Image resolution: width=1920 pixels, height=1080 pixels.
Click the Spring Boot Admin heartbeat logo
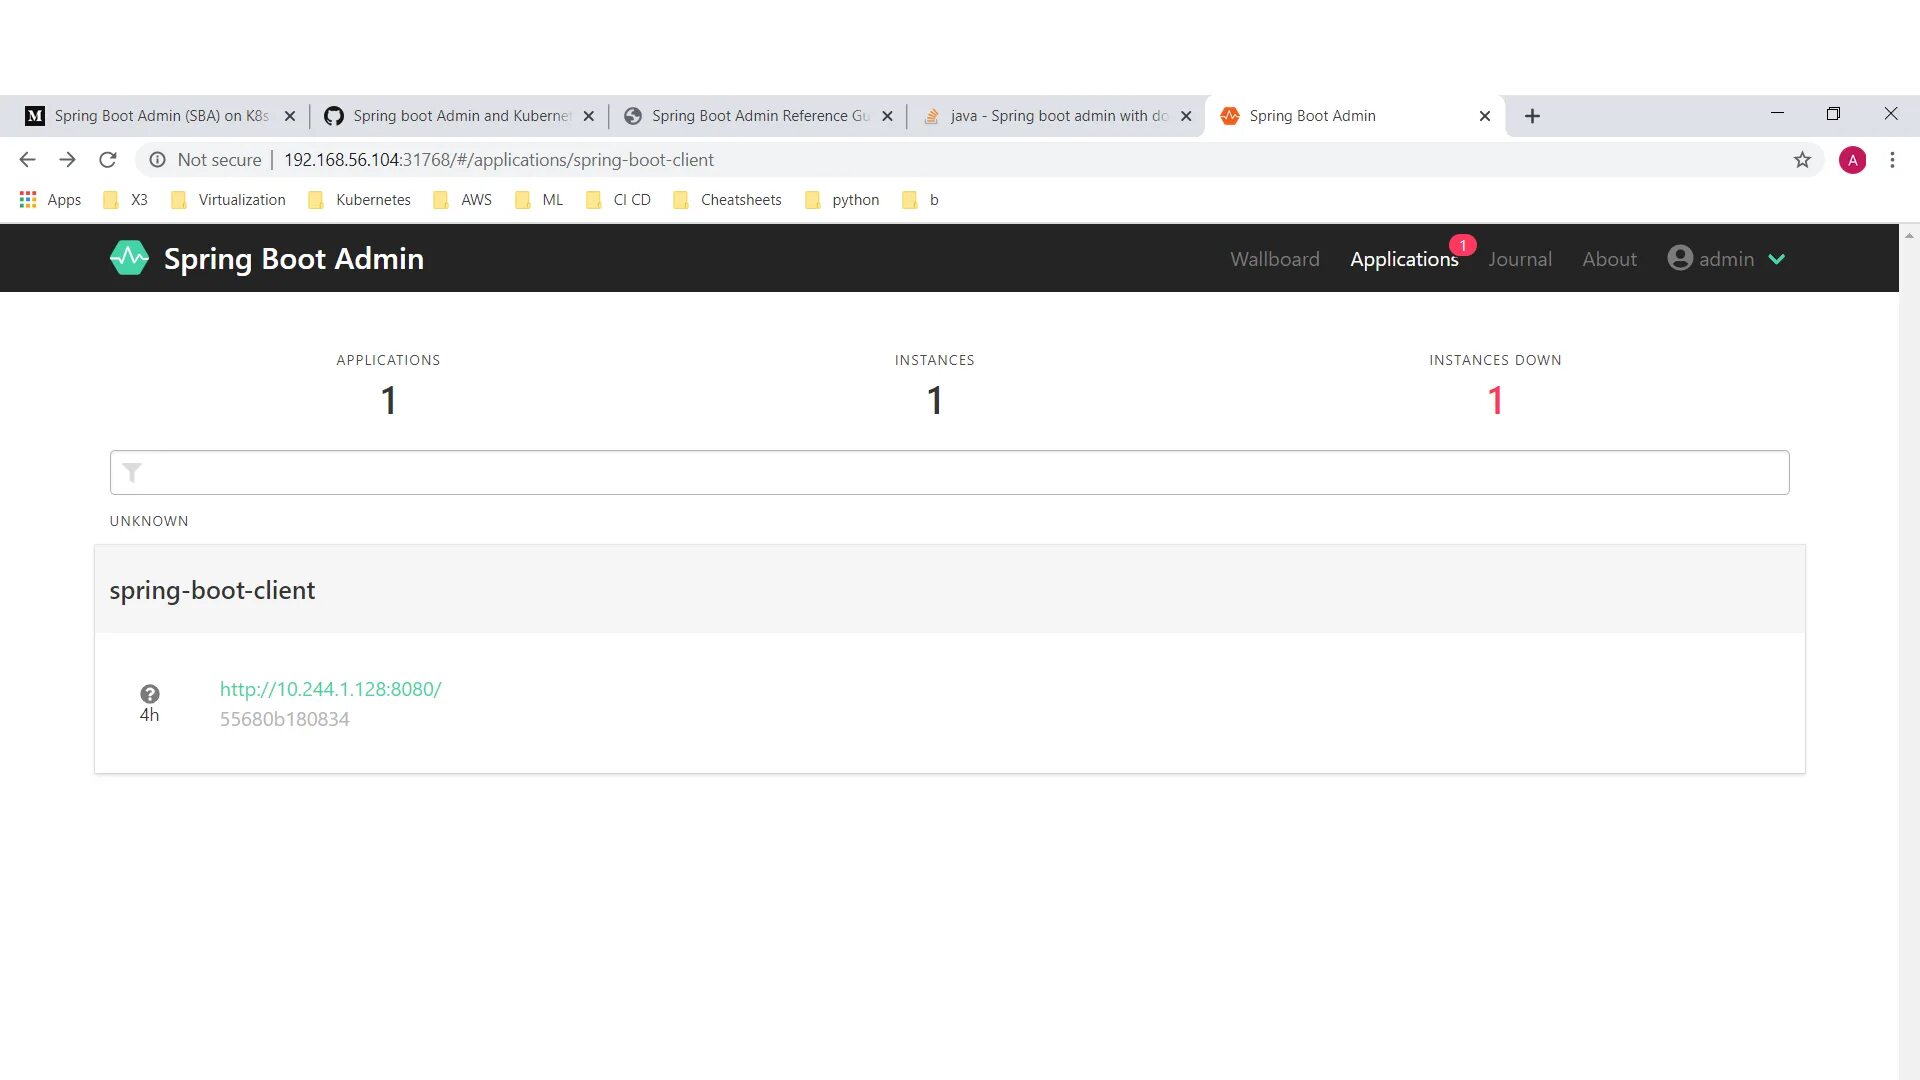tap(129, 258)
